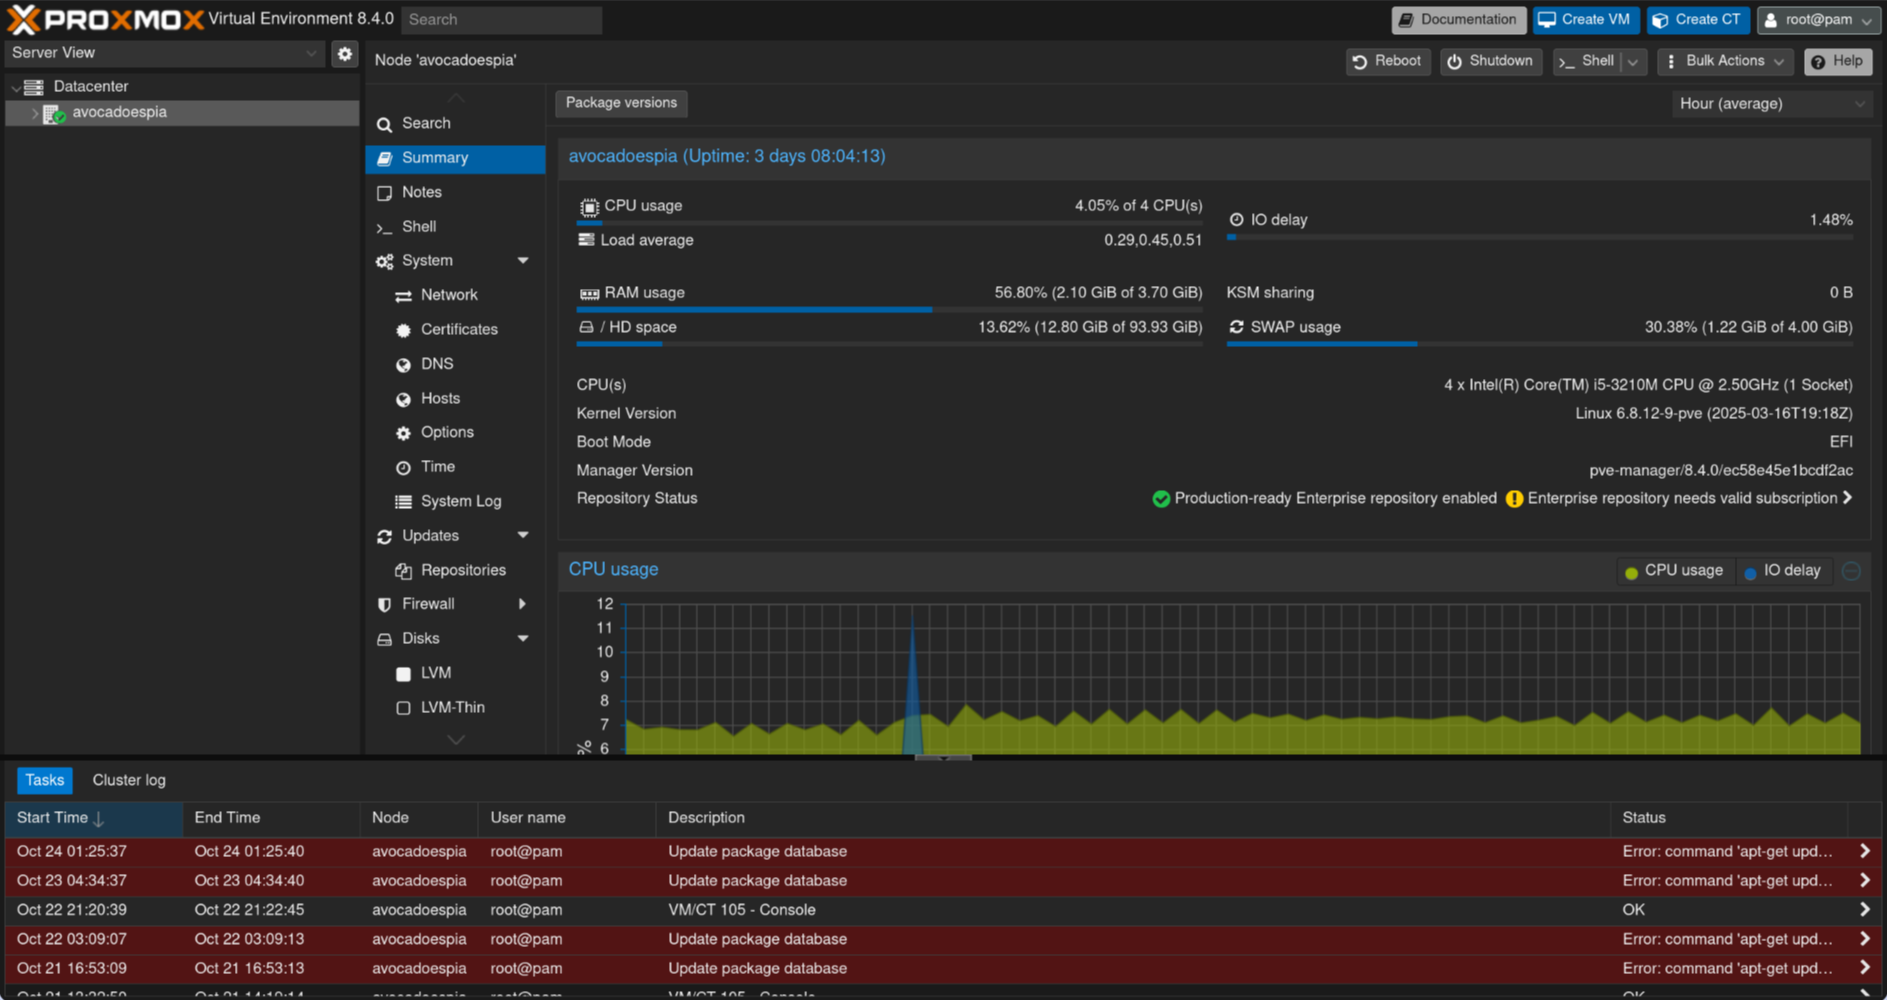Open Network settings via its icon
This screenshot has height=1000, width=1887.
click(403, 295)
